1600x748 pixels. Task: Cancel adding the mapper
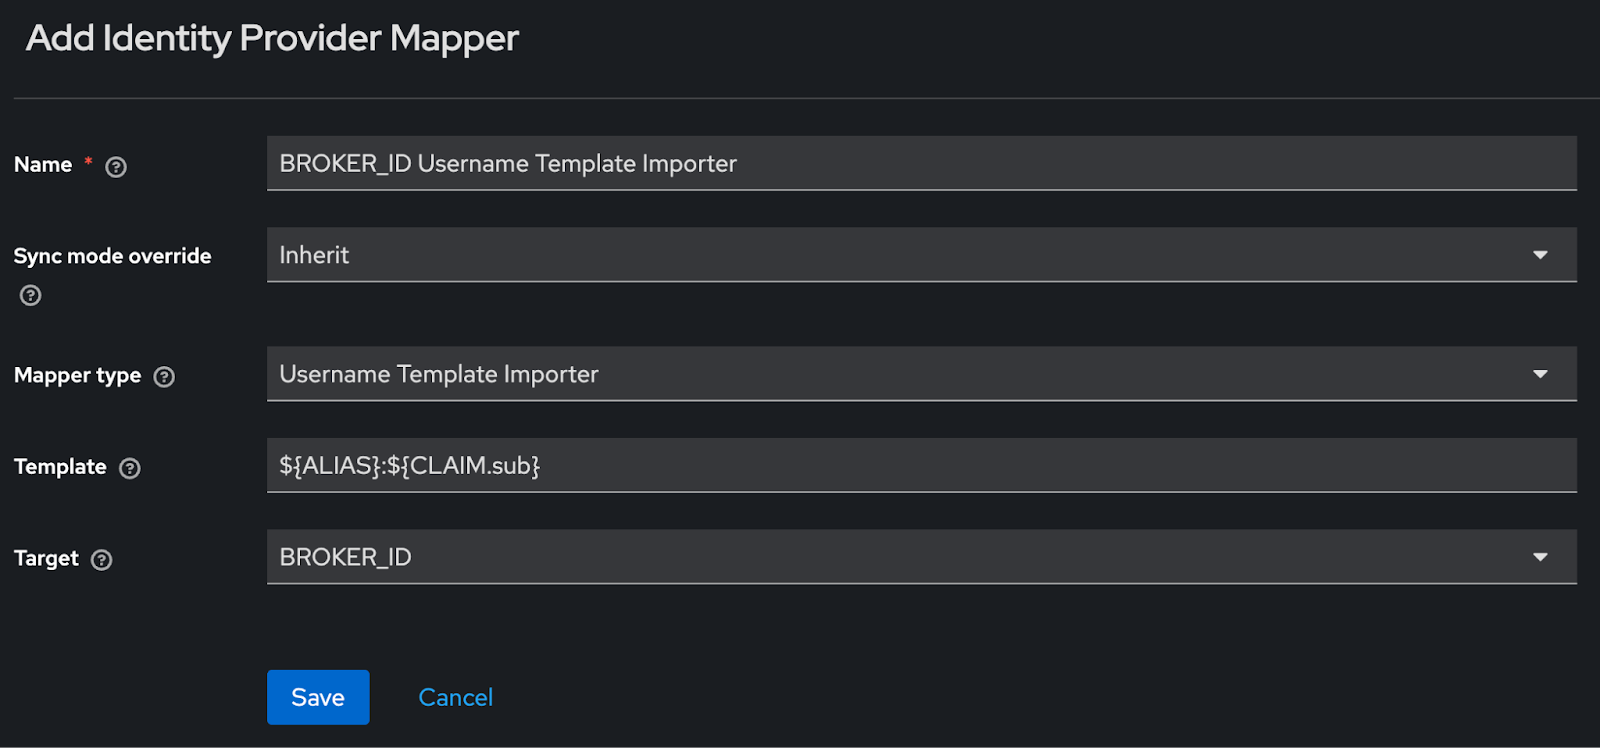pos(455,697)
